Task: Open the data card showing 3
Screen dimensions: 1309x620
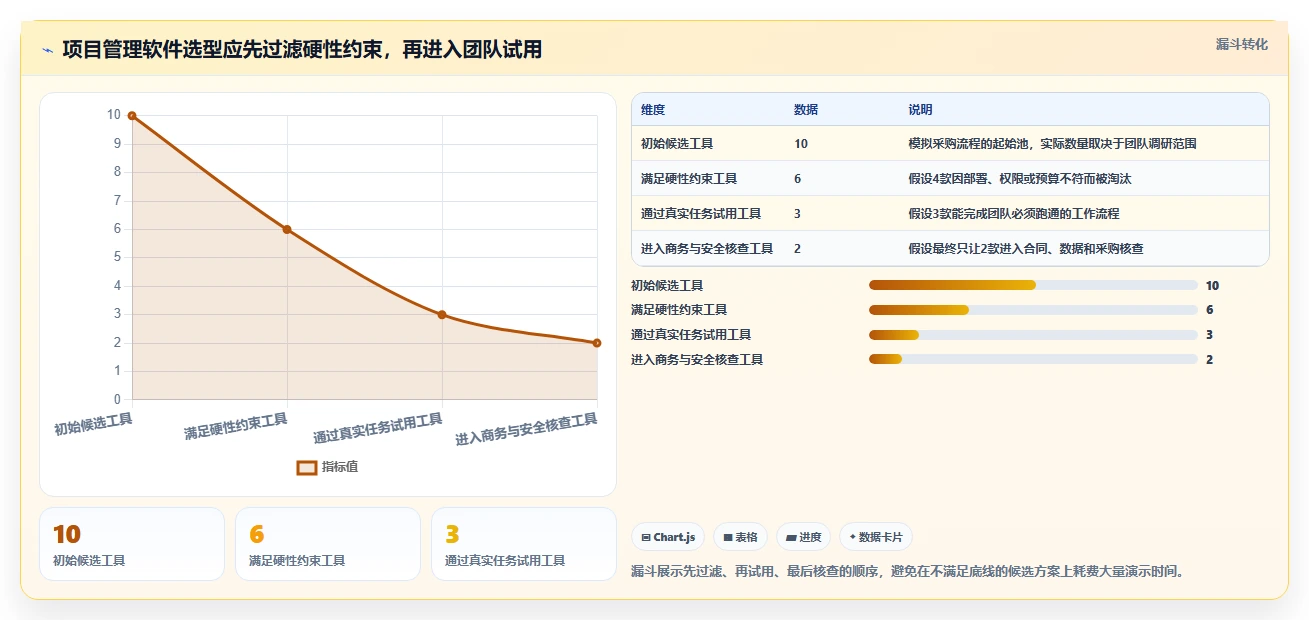Action: [524, 544]
